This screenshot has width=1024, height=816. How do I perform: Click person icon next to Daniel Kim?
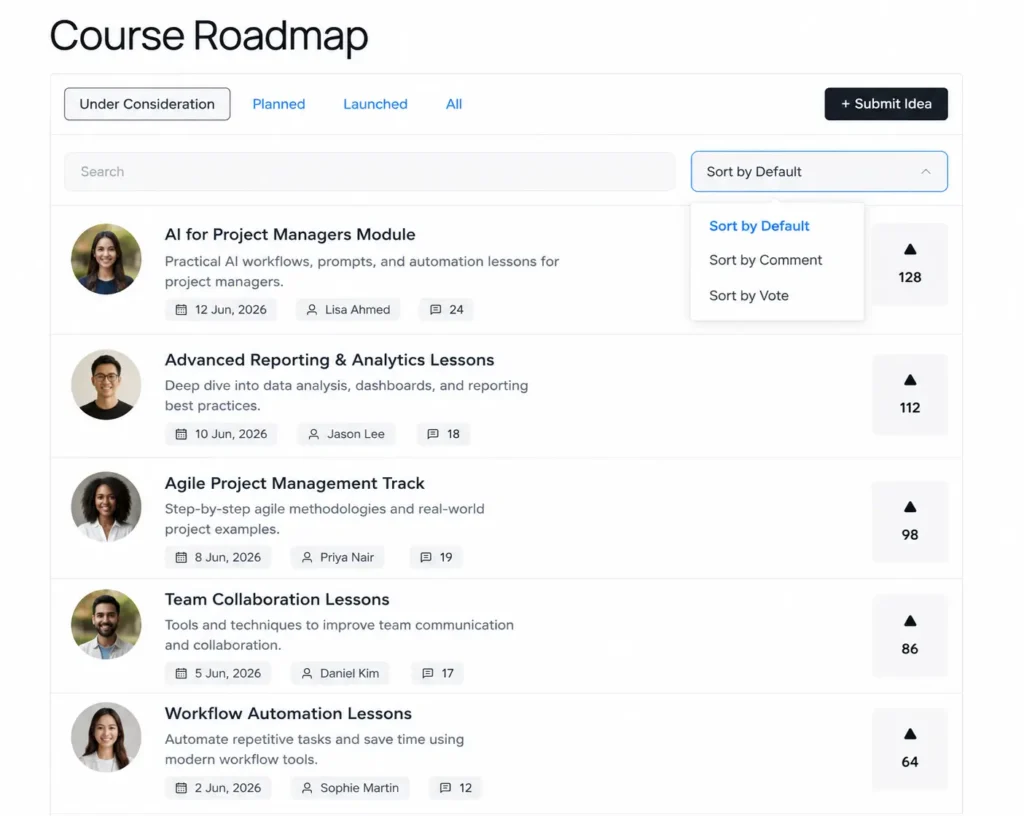click(x=306, y=673)
